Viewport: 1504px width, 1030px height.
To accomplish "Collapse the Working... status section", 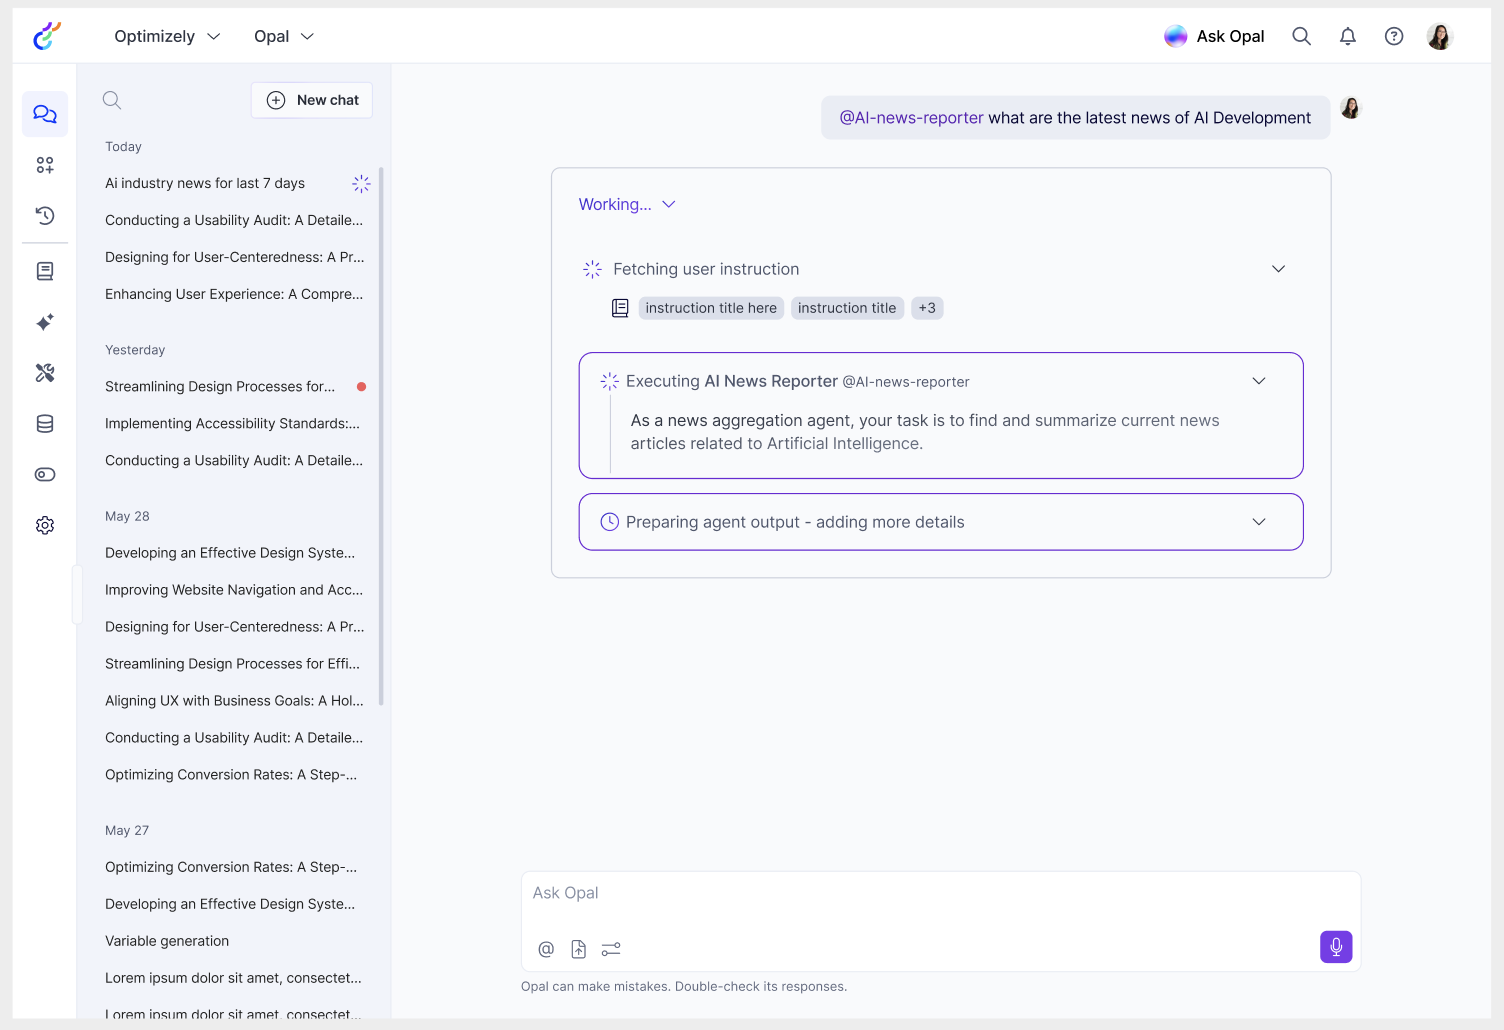I will pos(627,204).
